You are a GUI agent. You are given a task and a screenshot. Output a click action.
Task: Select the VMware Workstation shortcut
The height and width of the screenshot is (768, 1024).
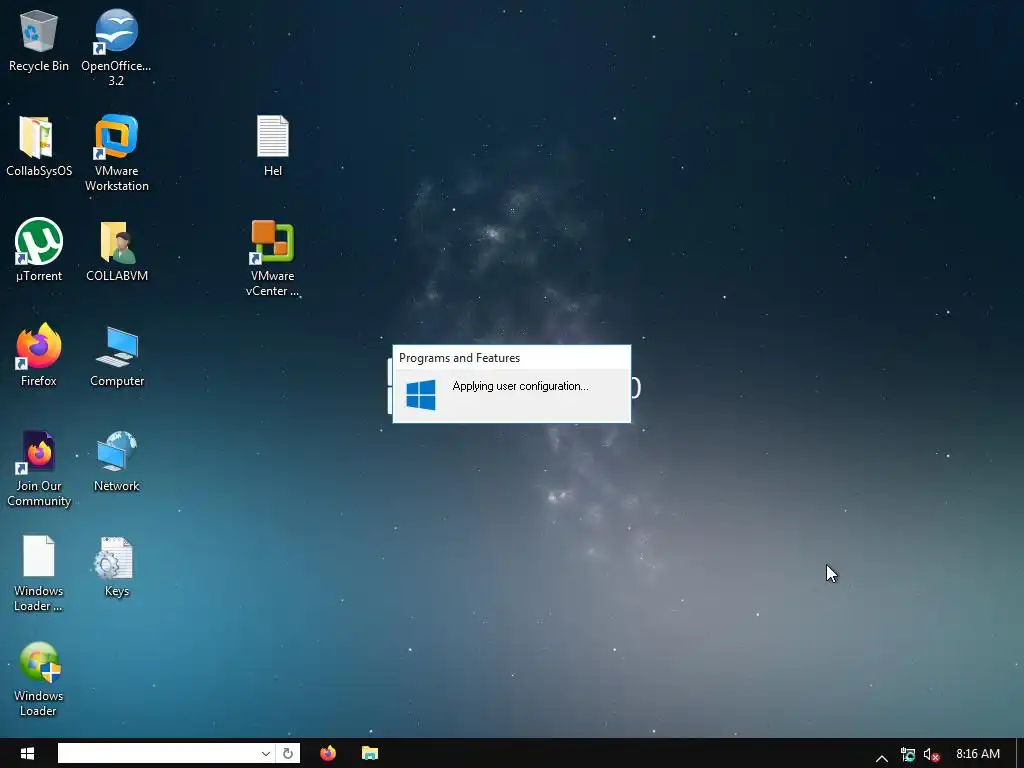[116, 153]
